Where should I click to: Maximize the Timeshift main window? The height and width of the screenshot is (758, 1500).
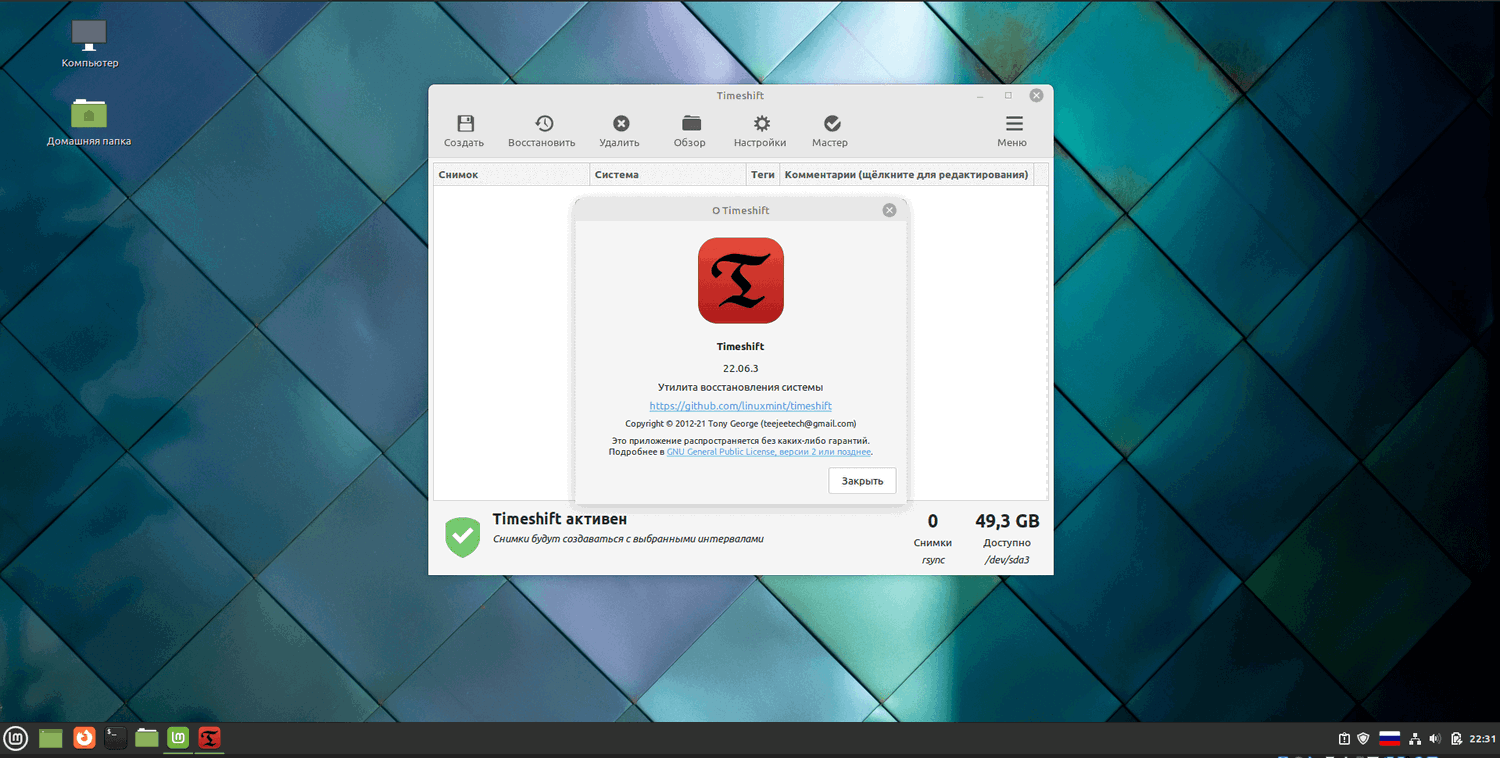[x=1008, y=96]
